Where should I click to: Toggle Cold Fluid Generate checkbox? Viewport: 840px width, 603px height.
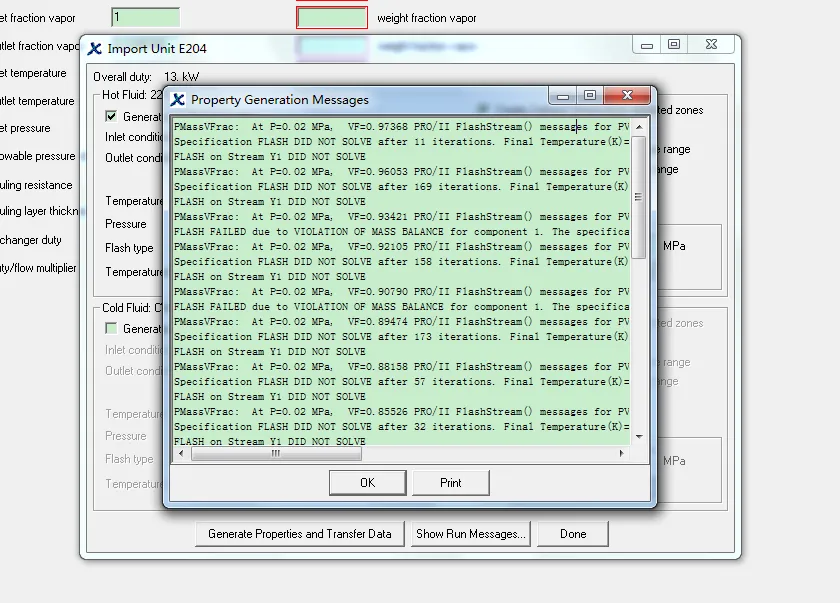[111, 328]
